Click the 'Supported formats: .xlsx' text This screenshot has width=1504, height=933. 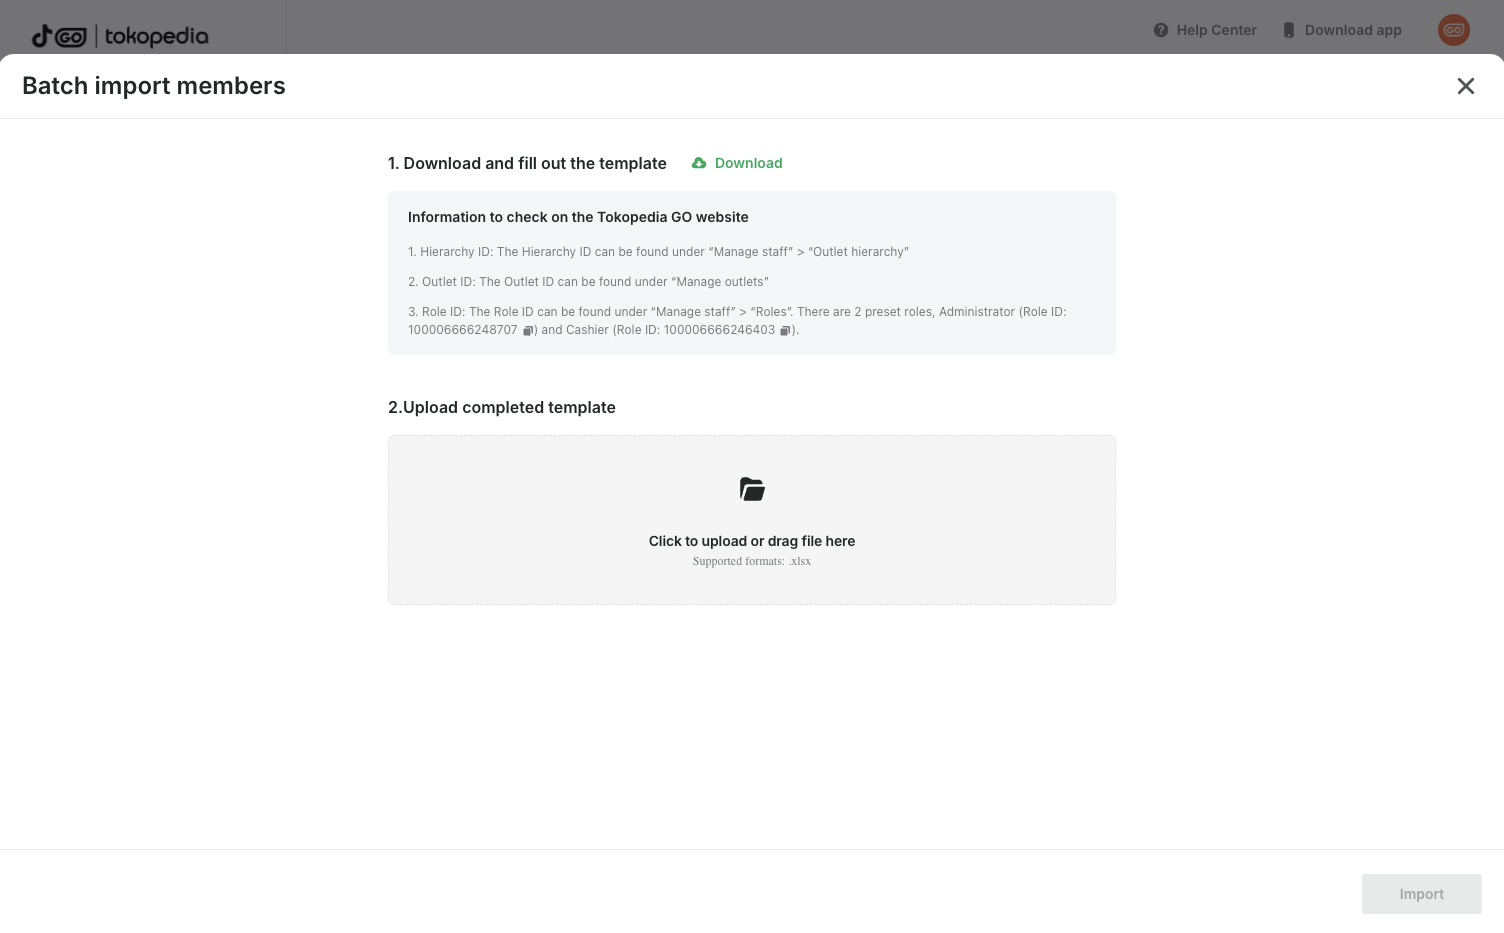tap(752, 562)
